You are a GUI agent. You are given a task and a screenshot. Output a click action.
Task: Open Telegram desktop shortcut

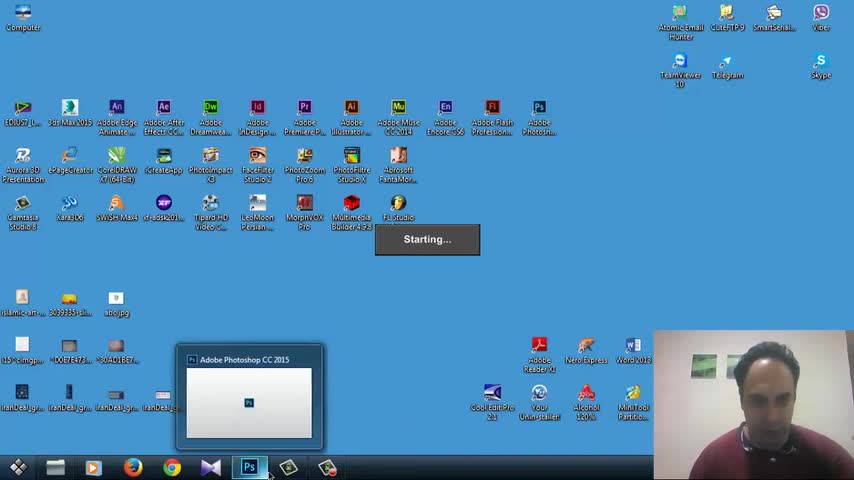point(727,65)
